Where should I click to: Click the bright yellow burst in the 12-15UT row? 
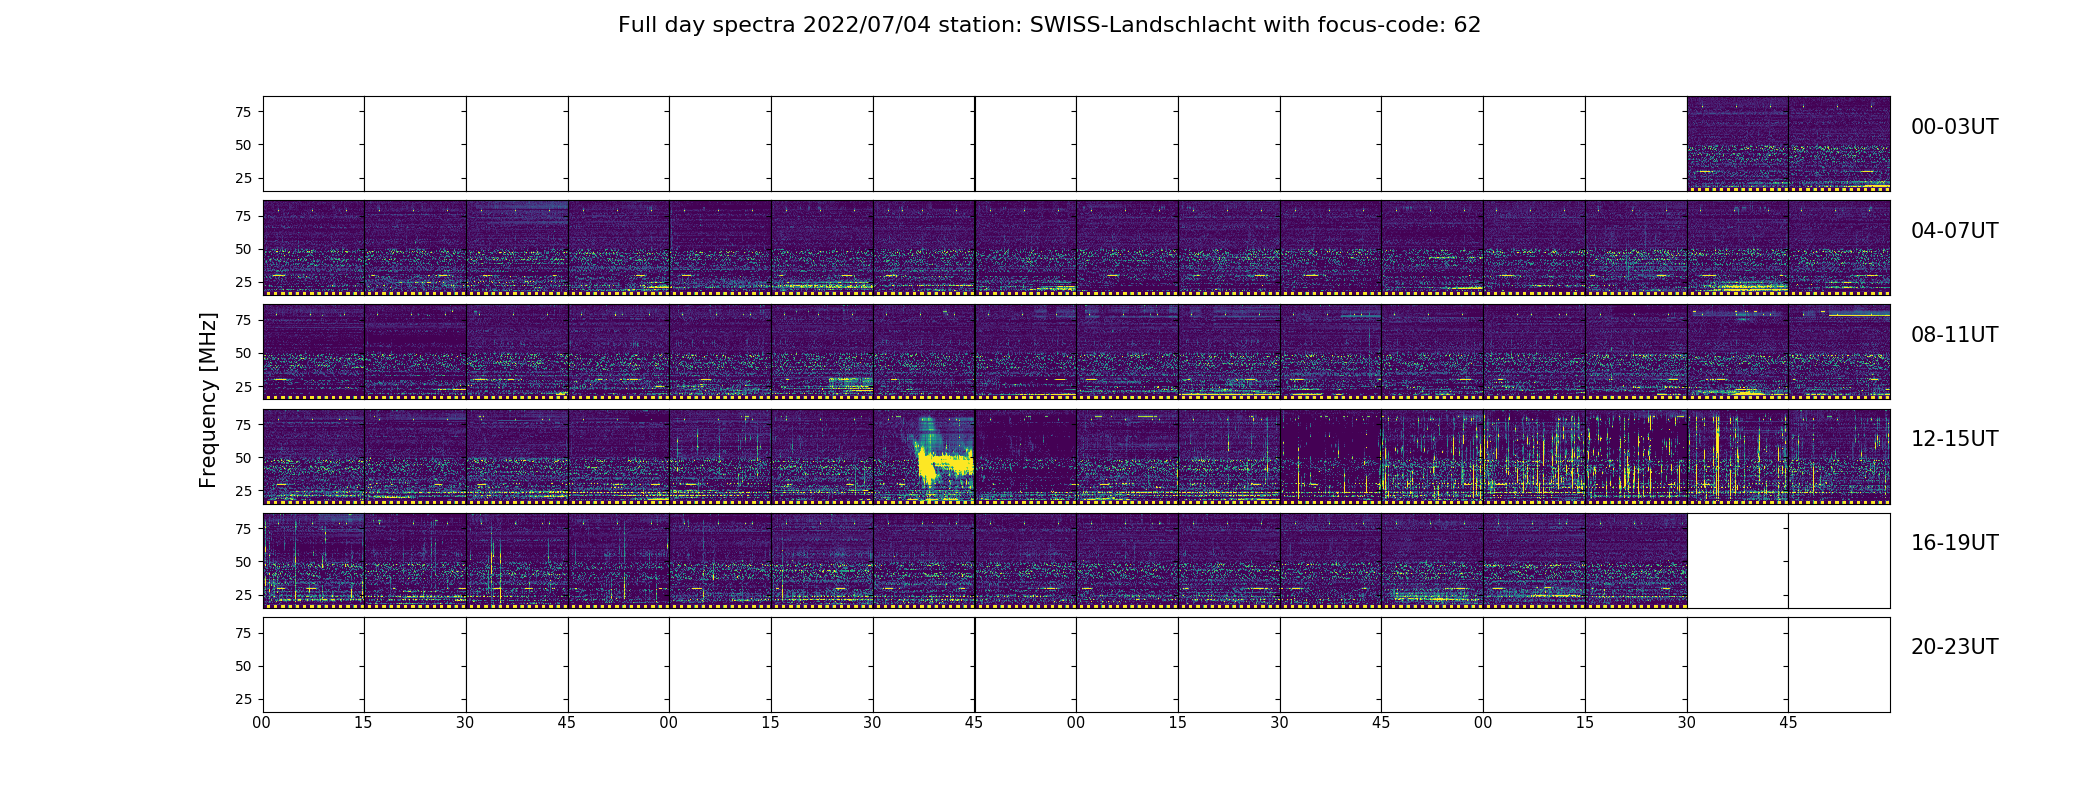[944, 462]
